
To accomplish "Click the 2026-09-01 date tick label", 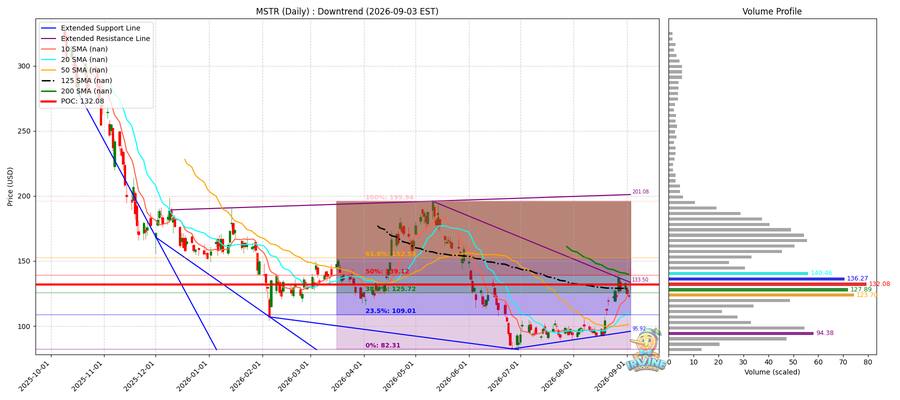I will pyautogui.click(x=612, y=376).
